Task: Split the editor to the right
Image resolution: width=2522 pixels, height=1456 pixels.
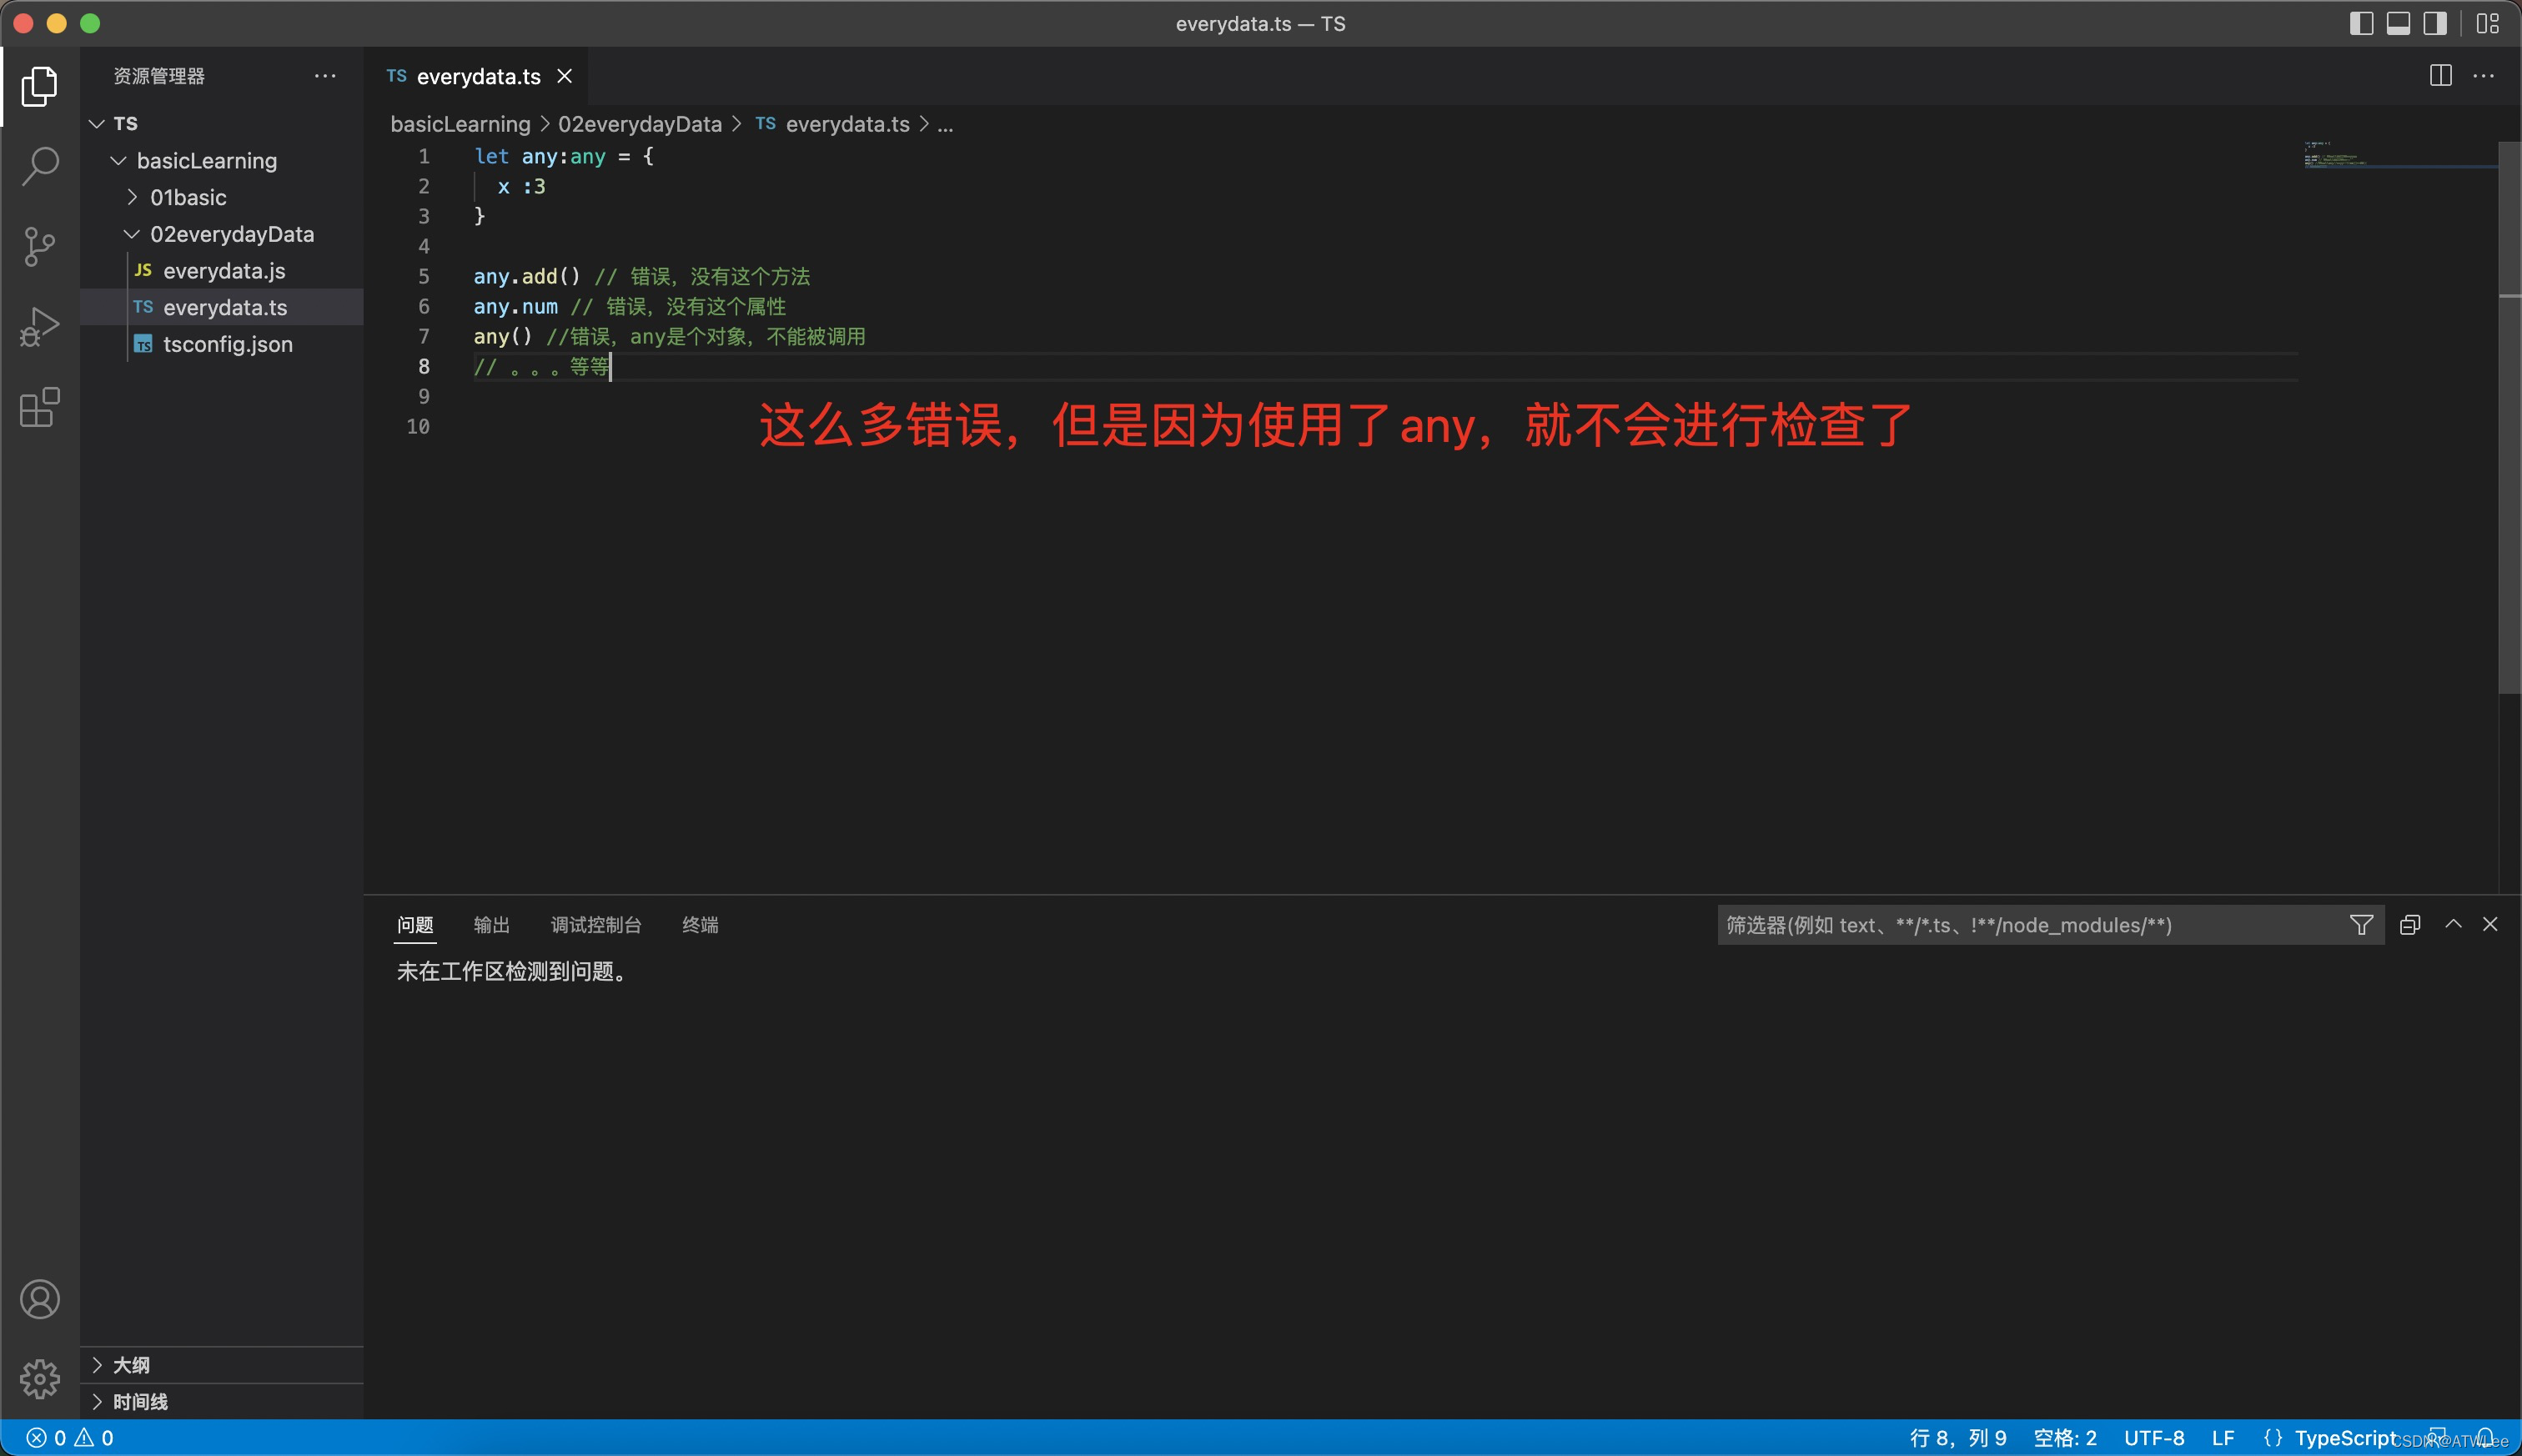Action: tap(2440, 76)
